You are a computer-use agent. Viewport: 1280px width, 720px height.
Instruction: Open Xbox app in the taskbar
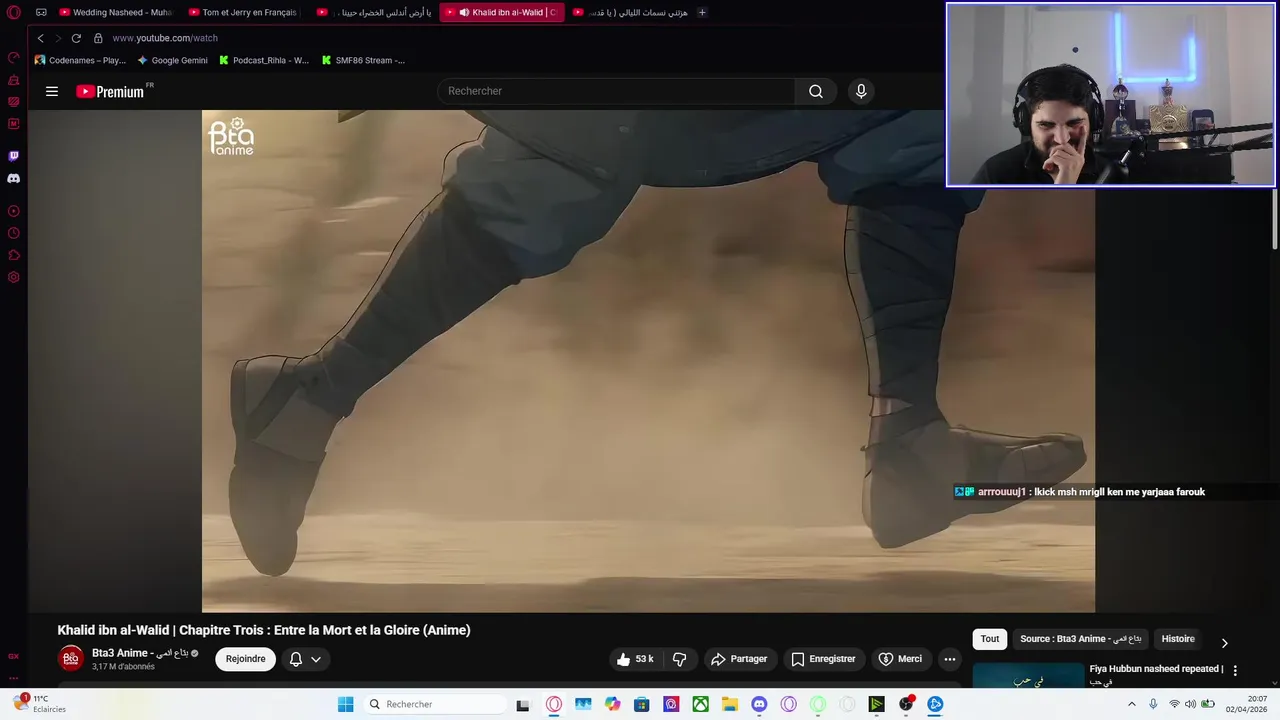pyautogui.click(x=701, y=704)
